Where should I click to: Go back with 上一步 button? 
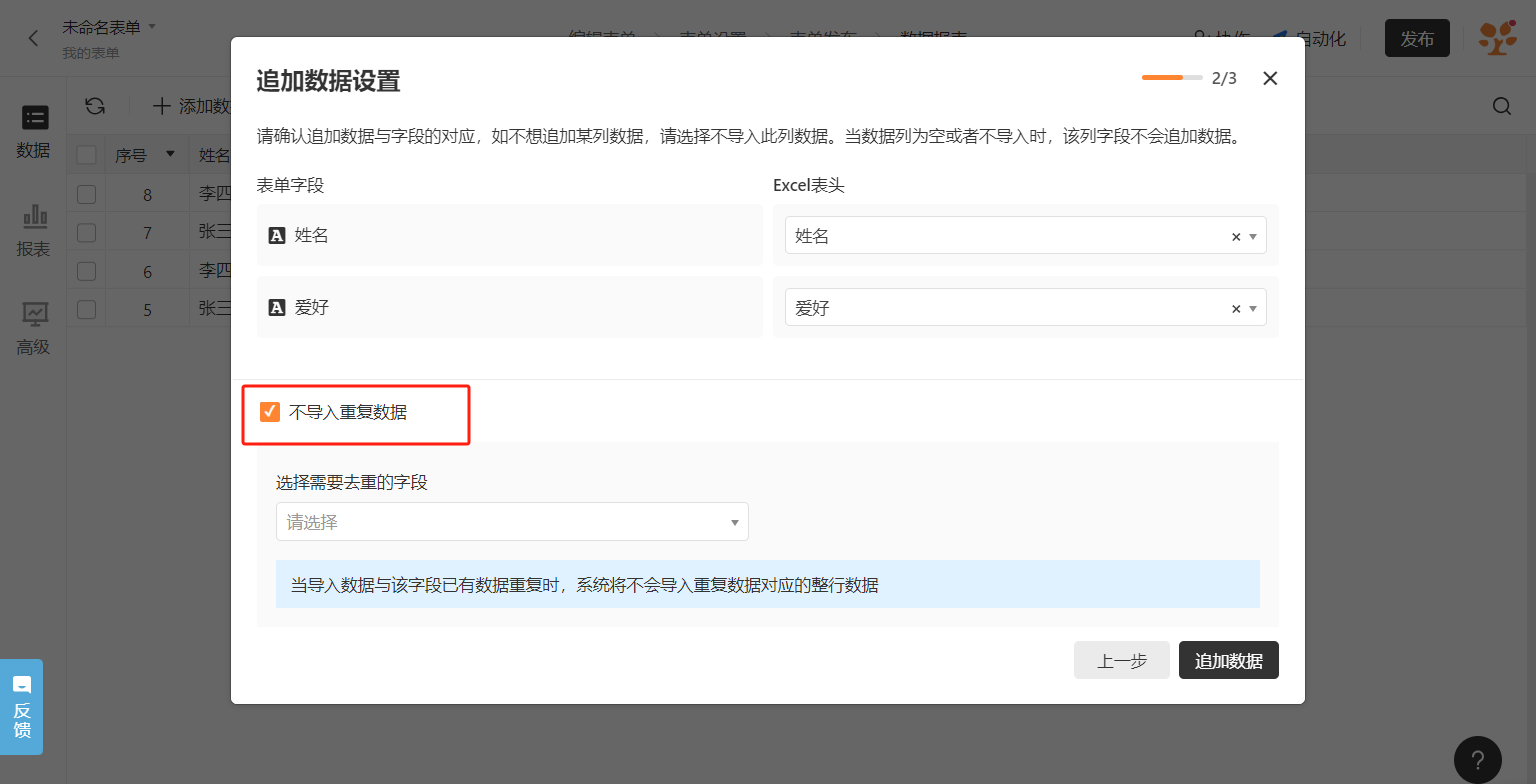click(1121, 661)
